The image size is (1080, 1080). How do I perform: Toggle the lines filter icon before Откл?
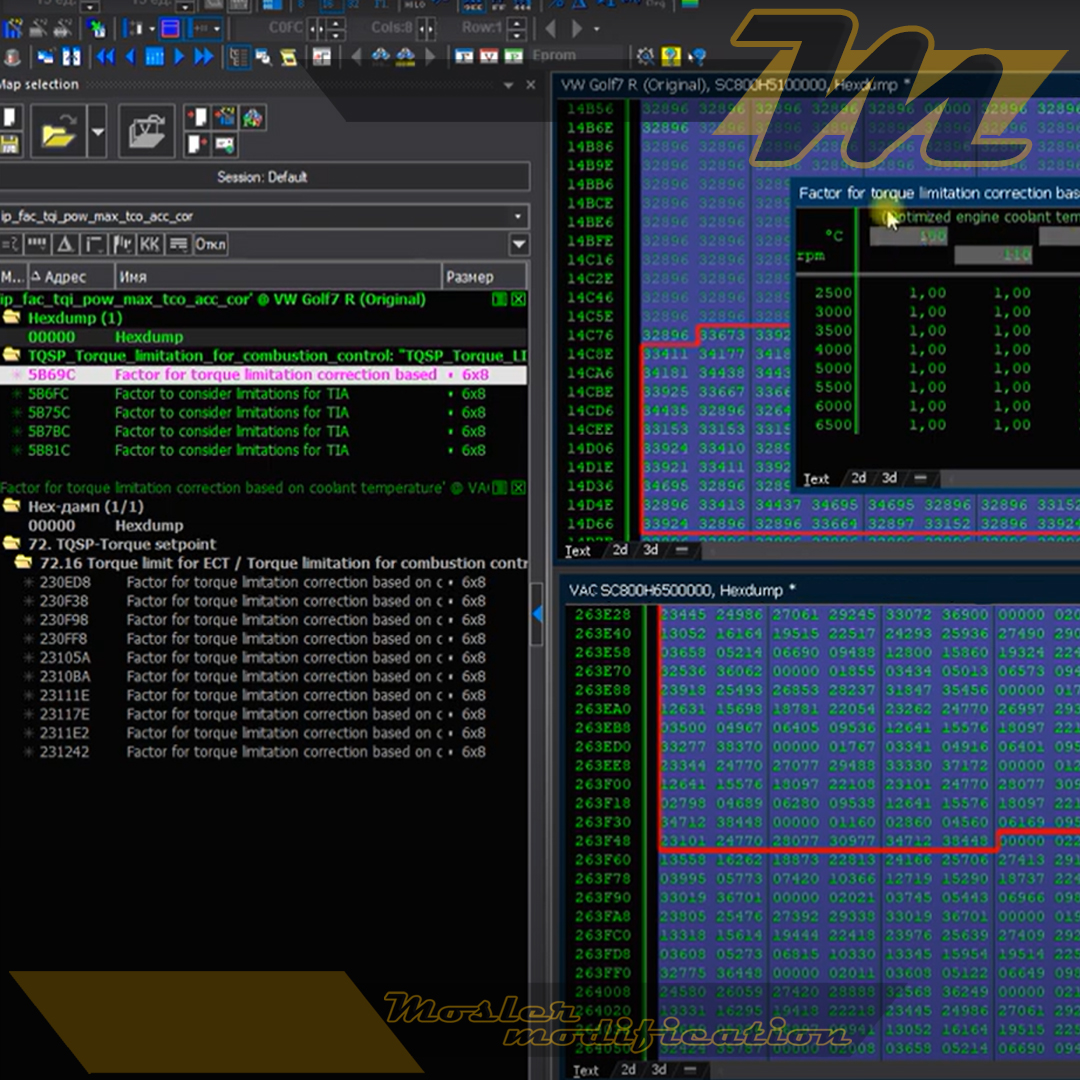(178, 245)
